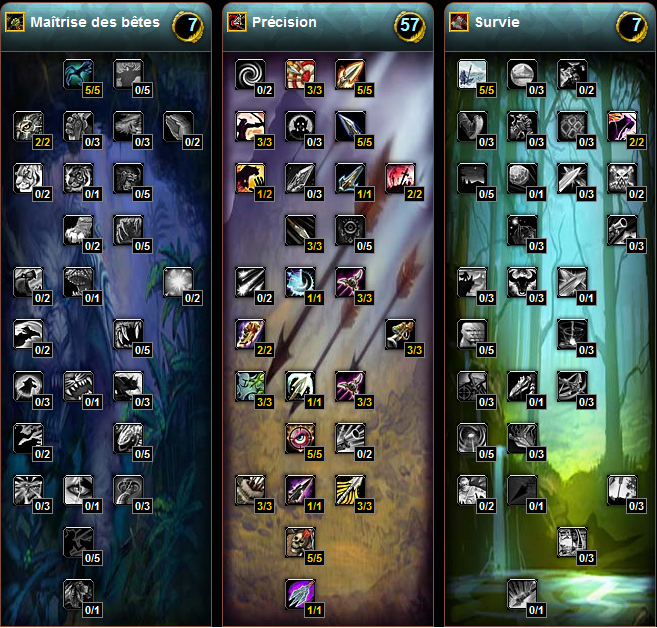Click the green raptor talent showing 5/5
The width and height of the screenshot is (657, 628).
[x=78, y=74]
